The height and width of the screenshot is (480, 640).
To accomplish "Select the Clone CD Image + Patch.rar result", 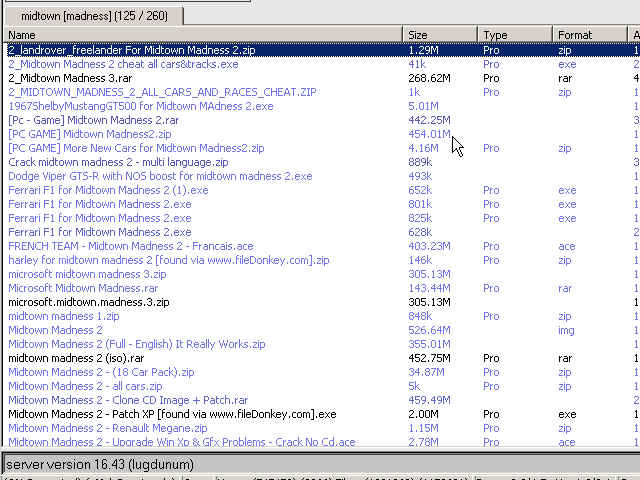I will point(128,399).
